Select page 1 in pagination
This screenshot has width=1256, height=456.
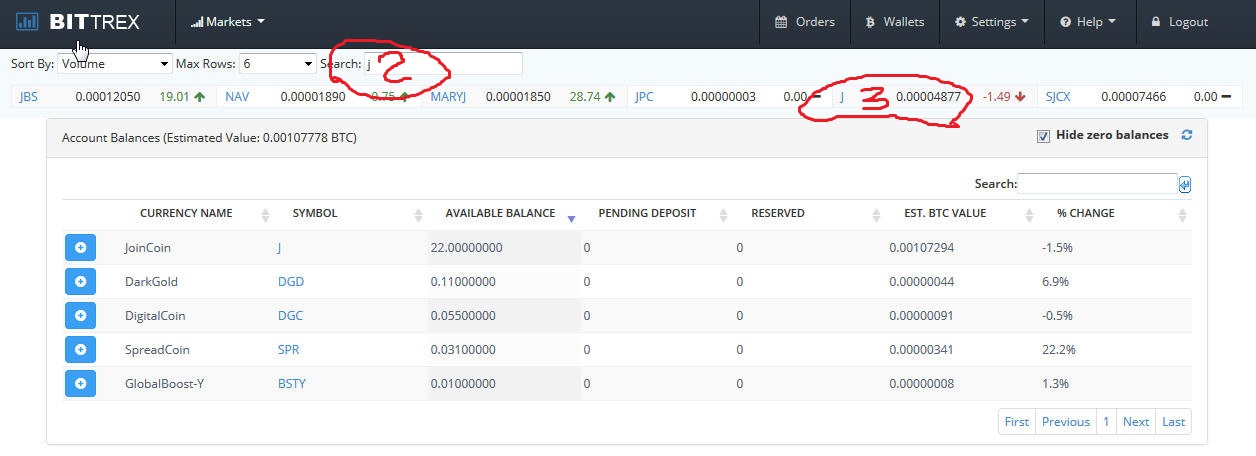coord(1107,422)
